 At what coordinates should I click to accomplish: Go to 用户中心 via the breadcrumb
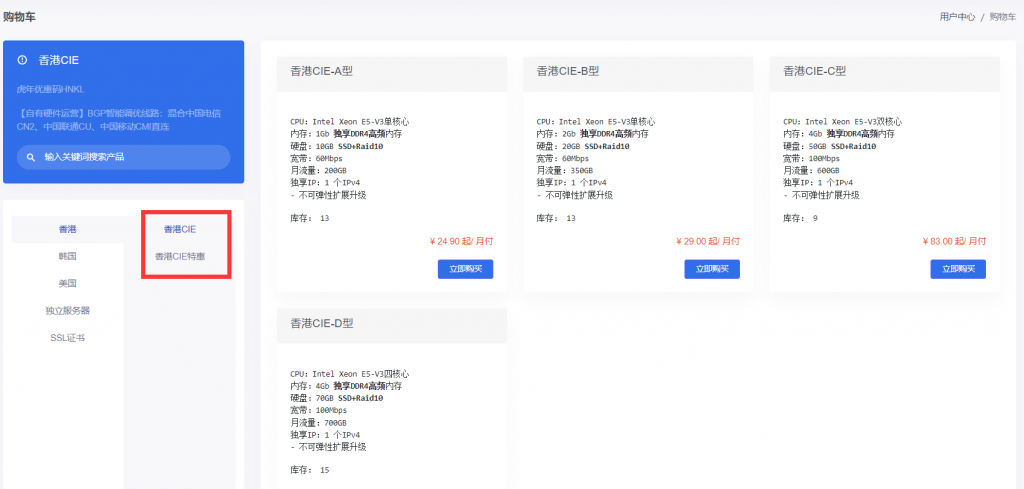pyautogui.click(x=957, y=17)
